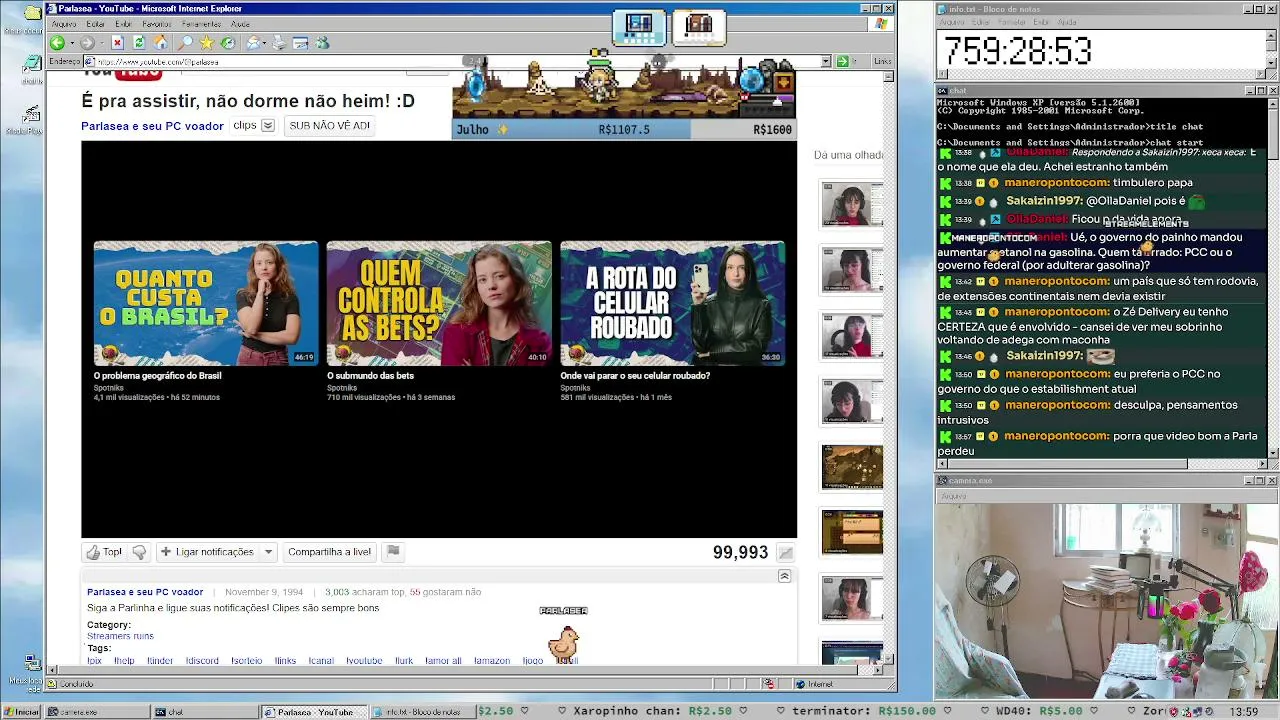
Task: Switch to the camera.exe taskbar button
Action: [x=96, y=712]
